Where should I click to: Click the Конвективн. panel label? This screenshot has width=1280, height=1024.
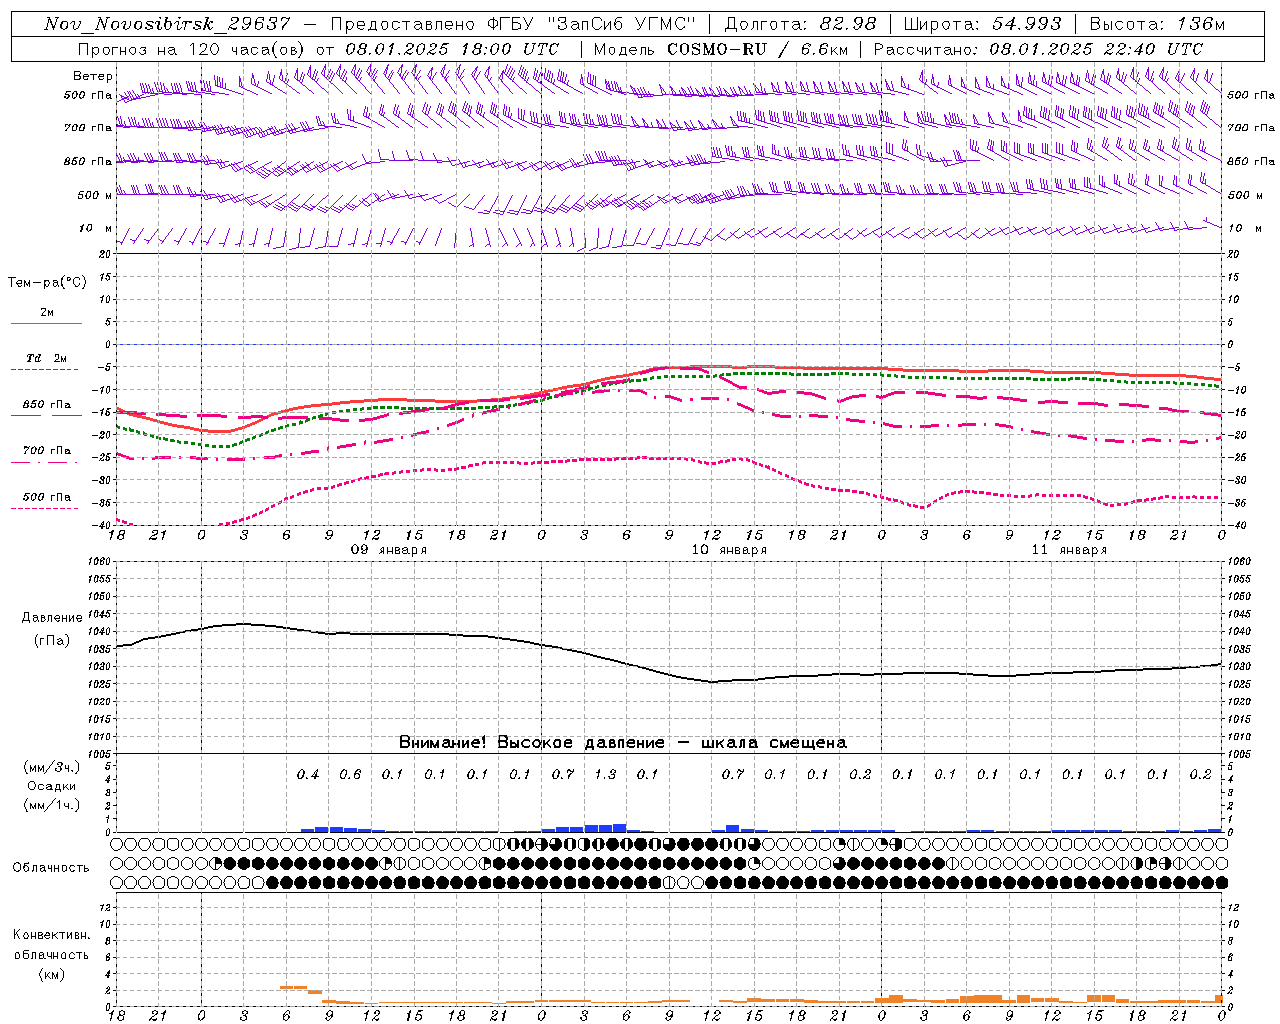(51, 935)
